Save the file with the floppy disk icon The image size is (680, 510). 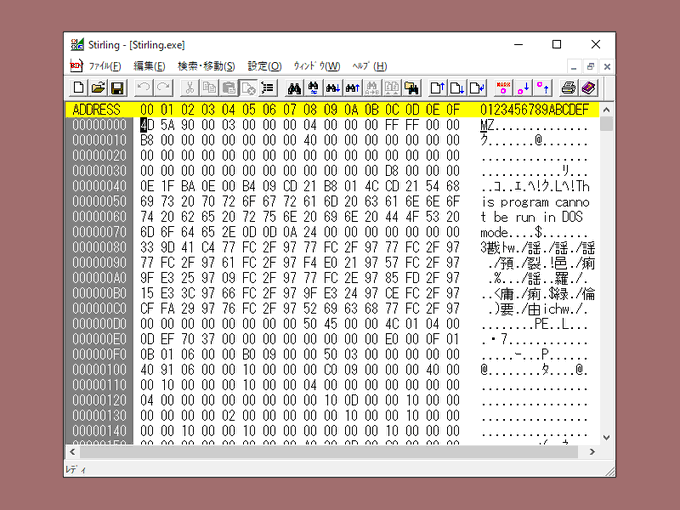pos(117,88)
